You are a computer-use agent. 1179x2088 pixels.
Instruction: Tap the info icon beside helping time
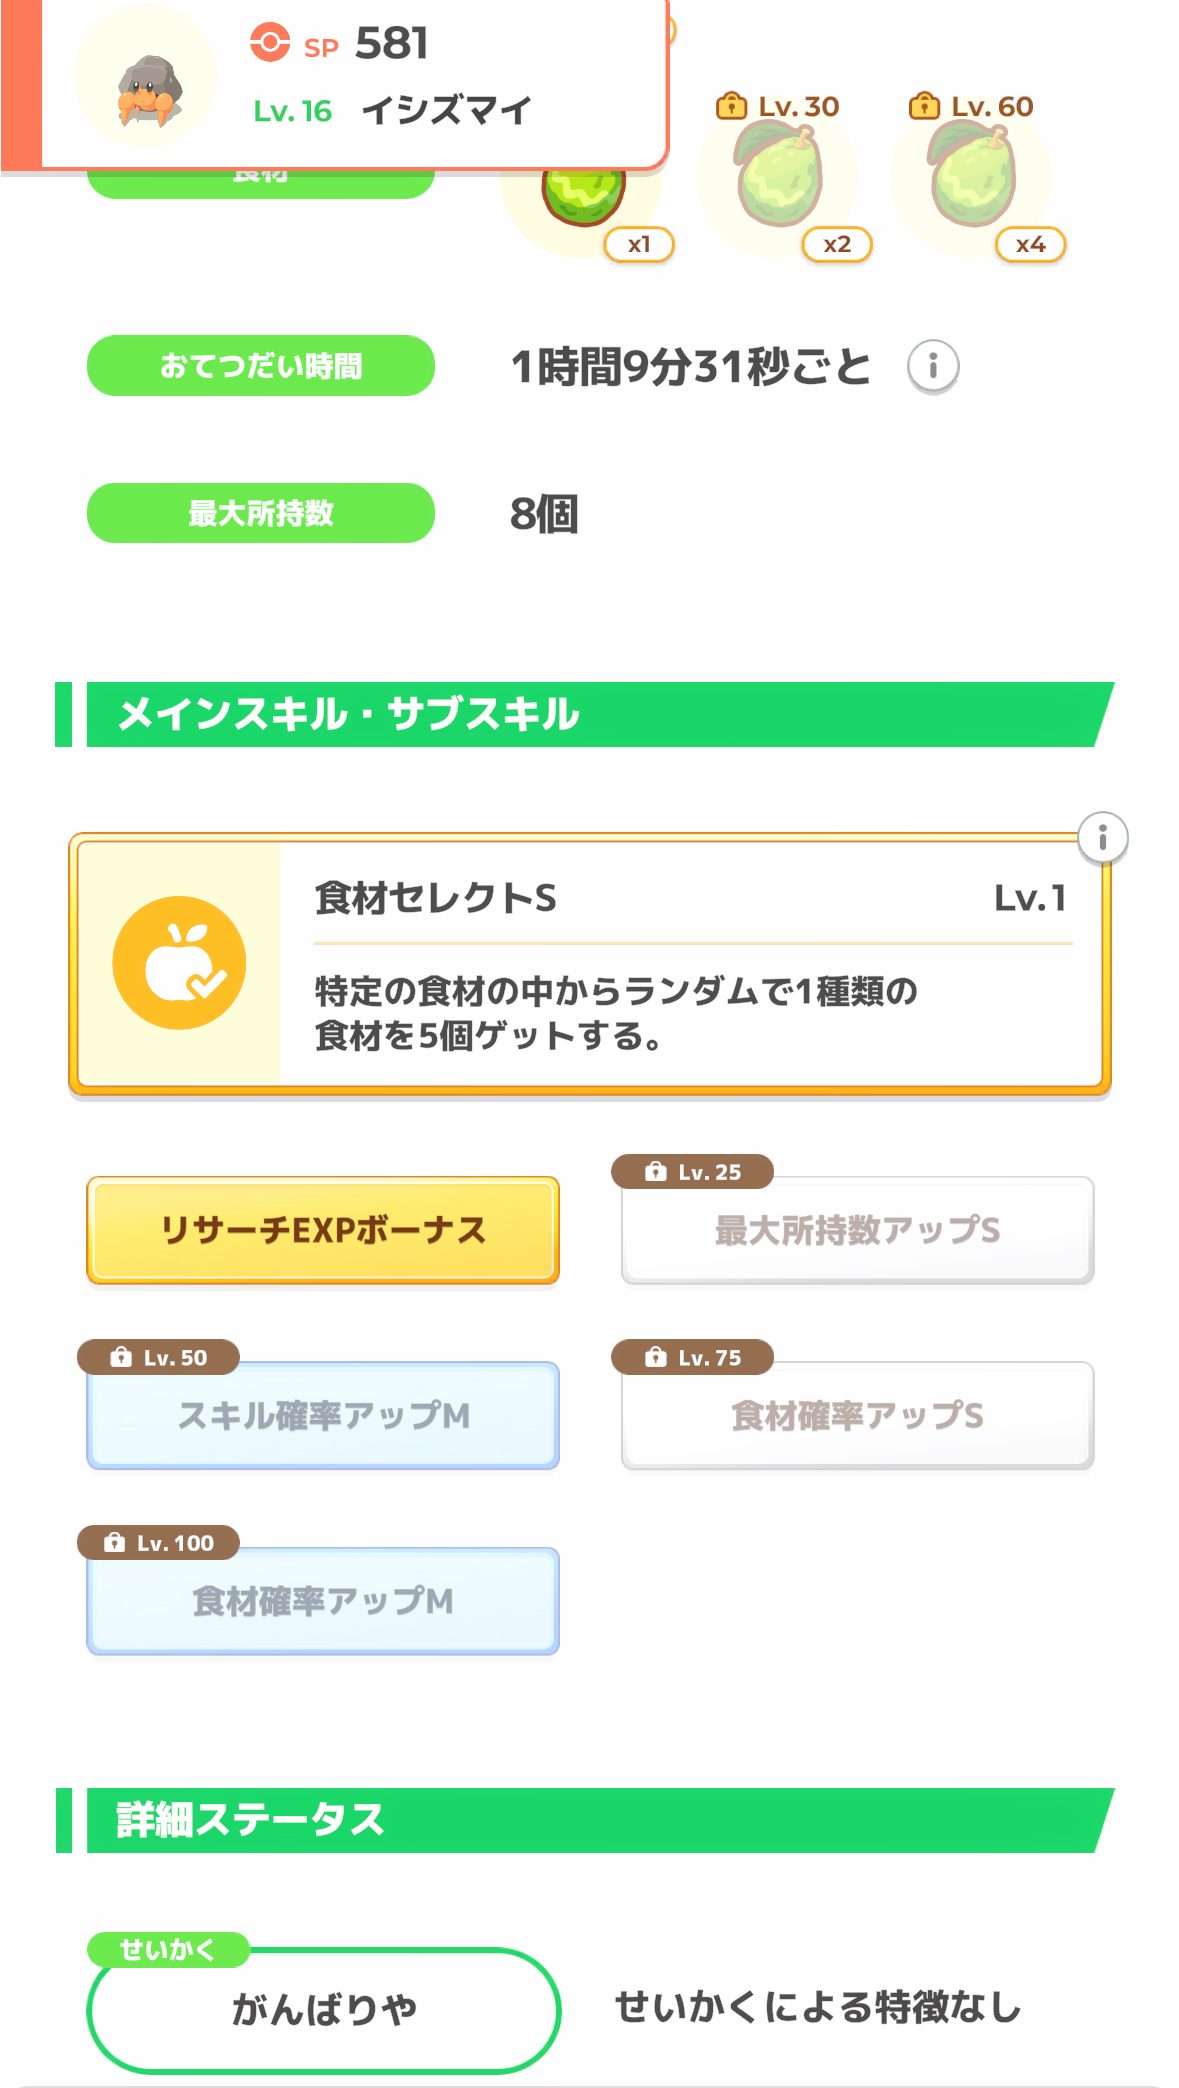[932, 366]
